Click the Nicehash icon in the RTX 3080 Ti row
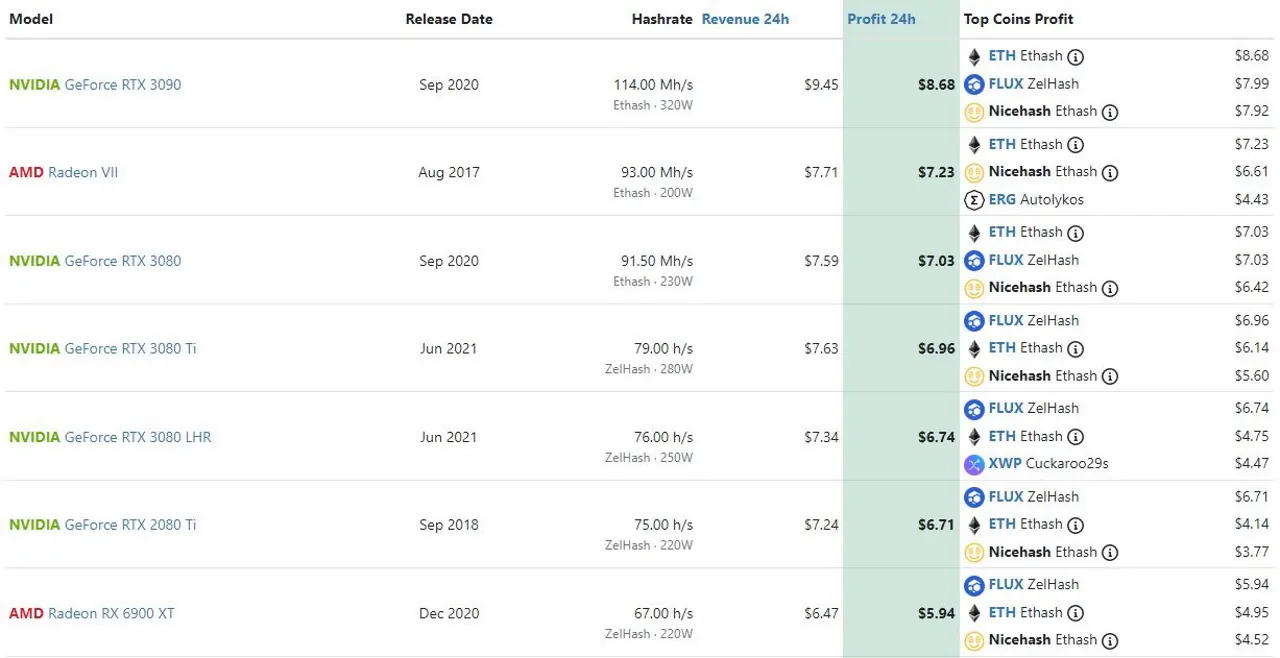Screen dimensions: 1280x658 [974, 377]
